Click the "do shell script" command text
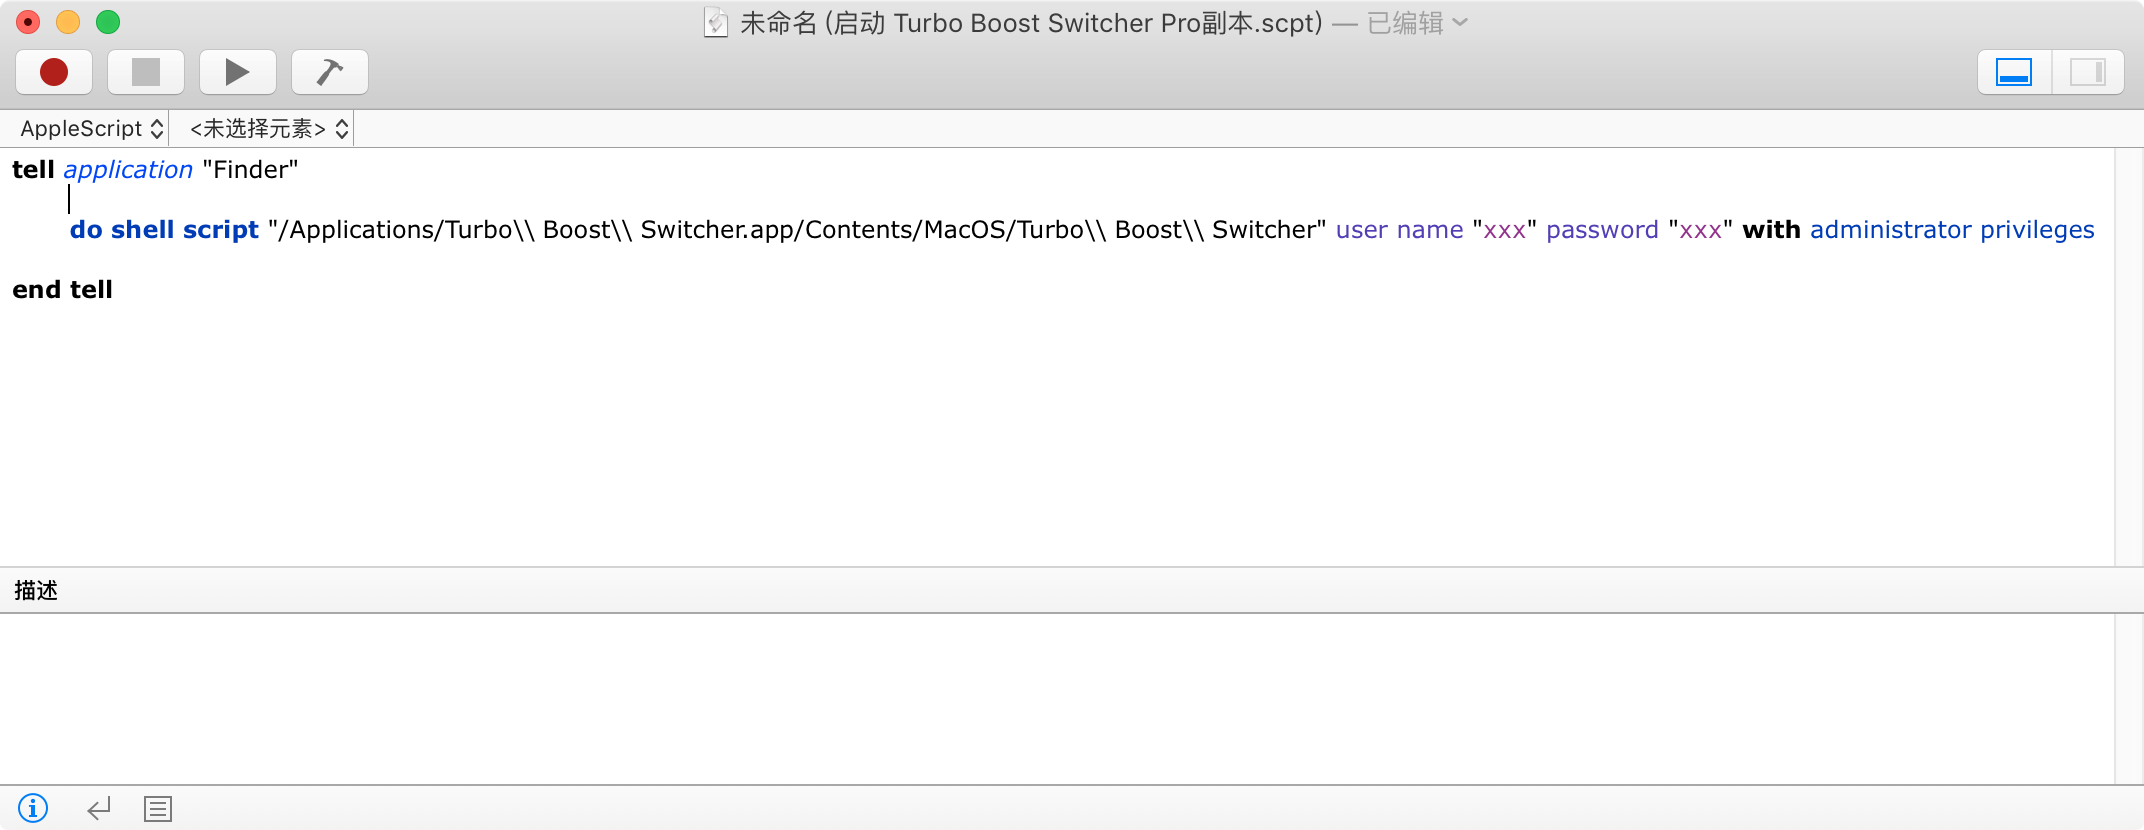The height and width of the screenshot is (830, 2144). (164, 229)
